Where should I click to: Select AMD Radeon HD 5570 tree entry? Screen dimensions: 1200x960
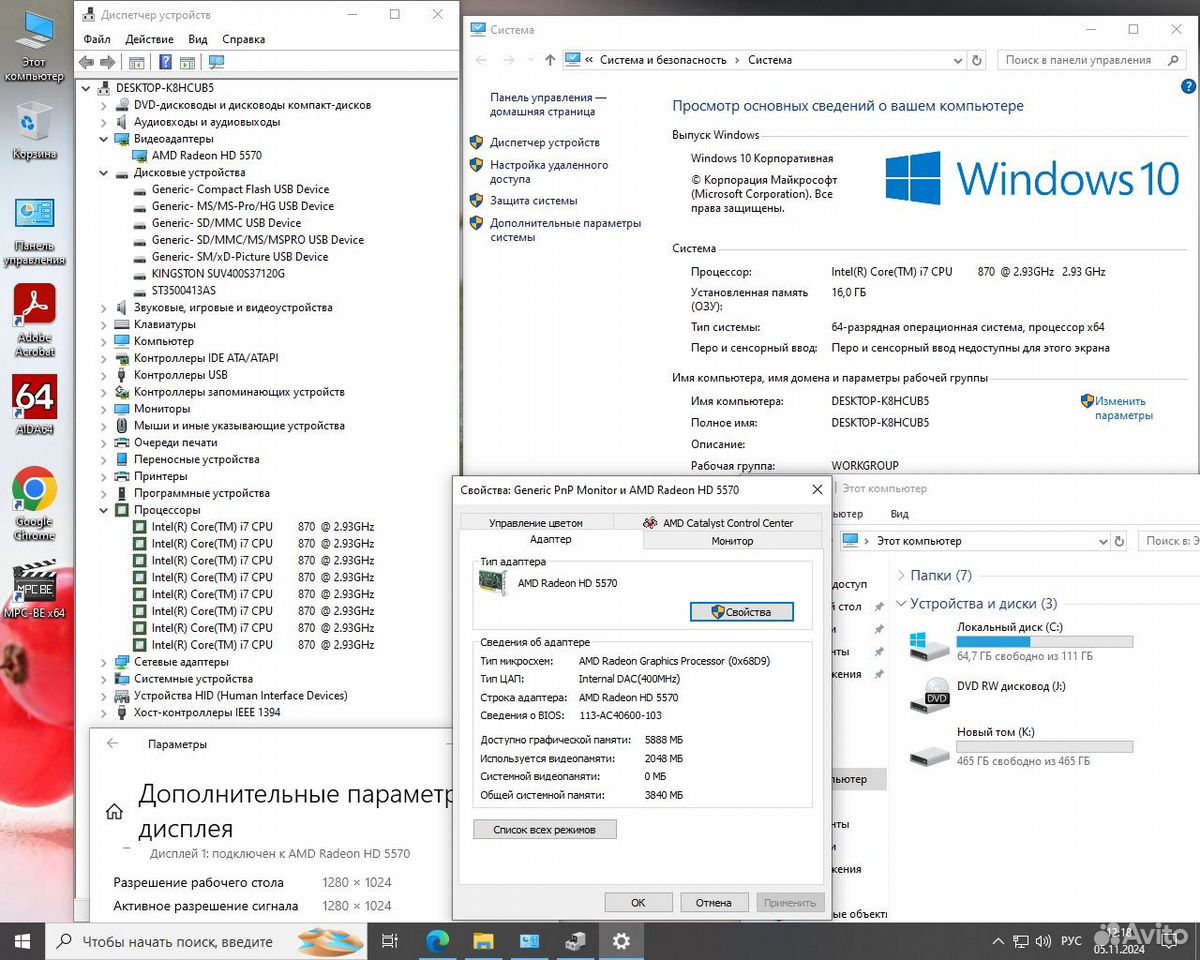pyautogui.click(x=207, y=156)
